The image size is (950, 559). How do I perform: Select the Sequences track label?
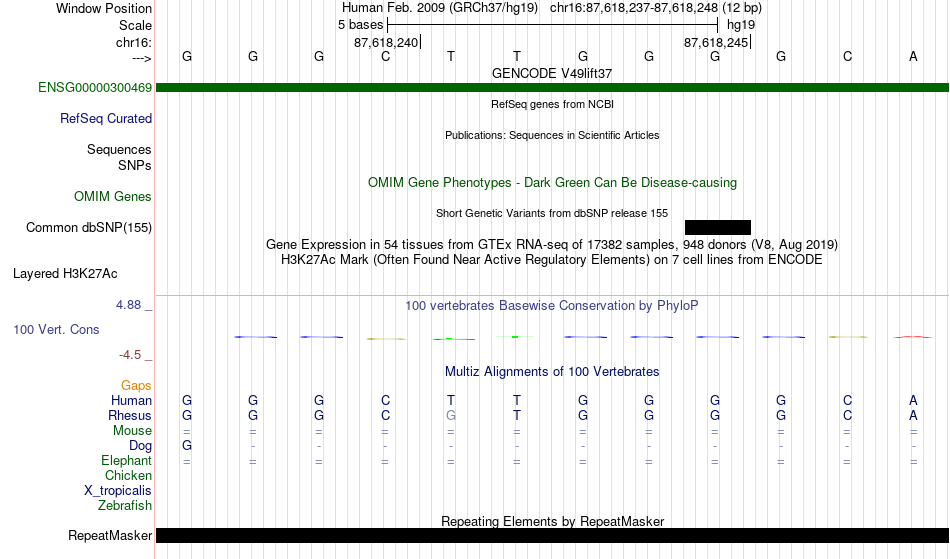coord(119,149)
